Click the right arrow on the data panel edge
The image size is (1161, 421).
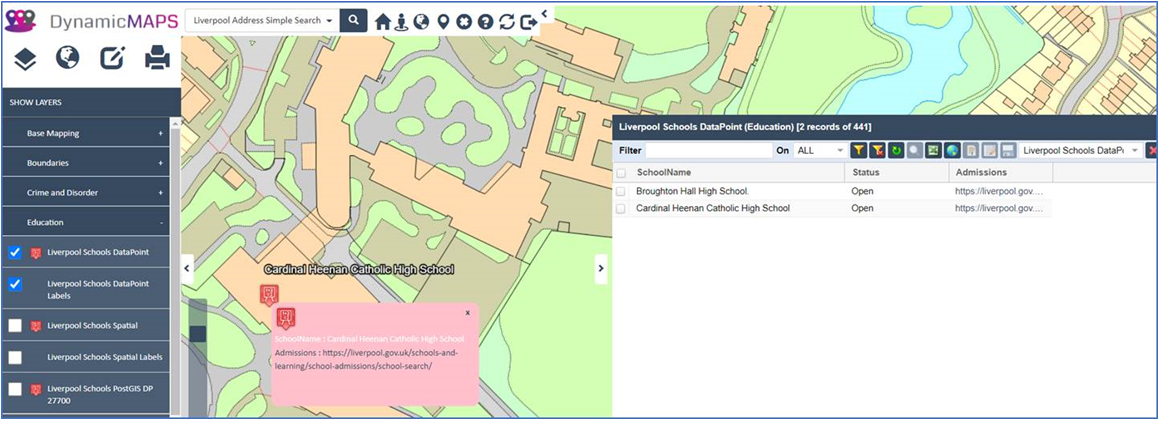[x=601, y=269]
